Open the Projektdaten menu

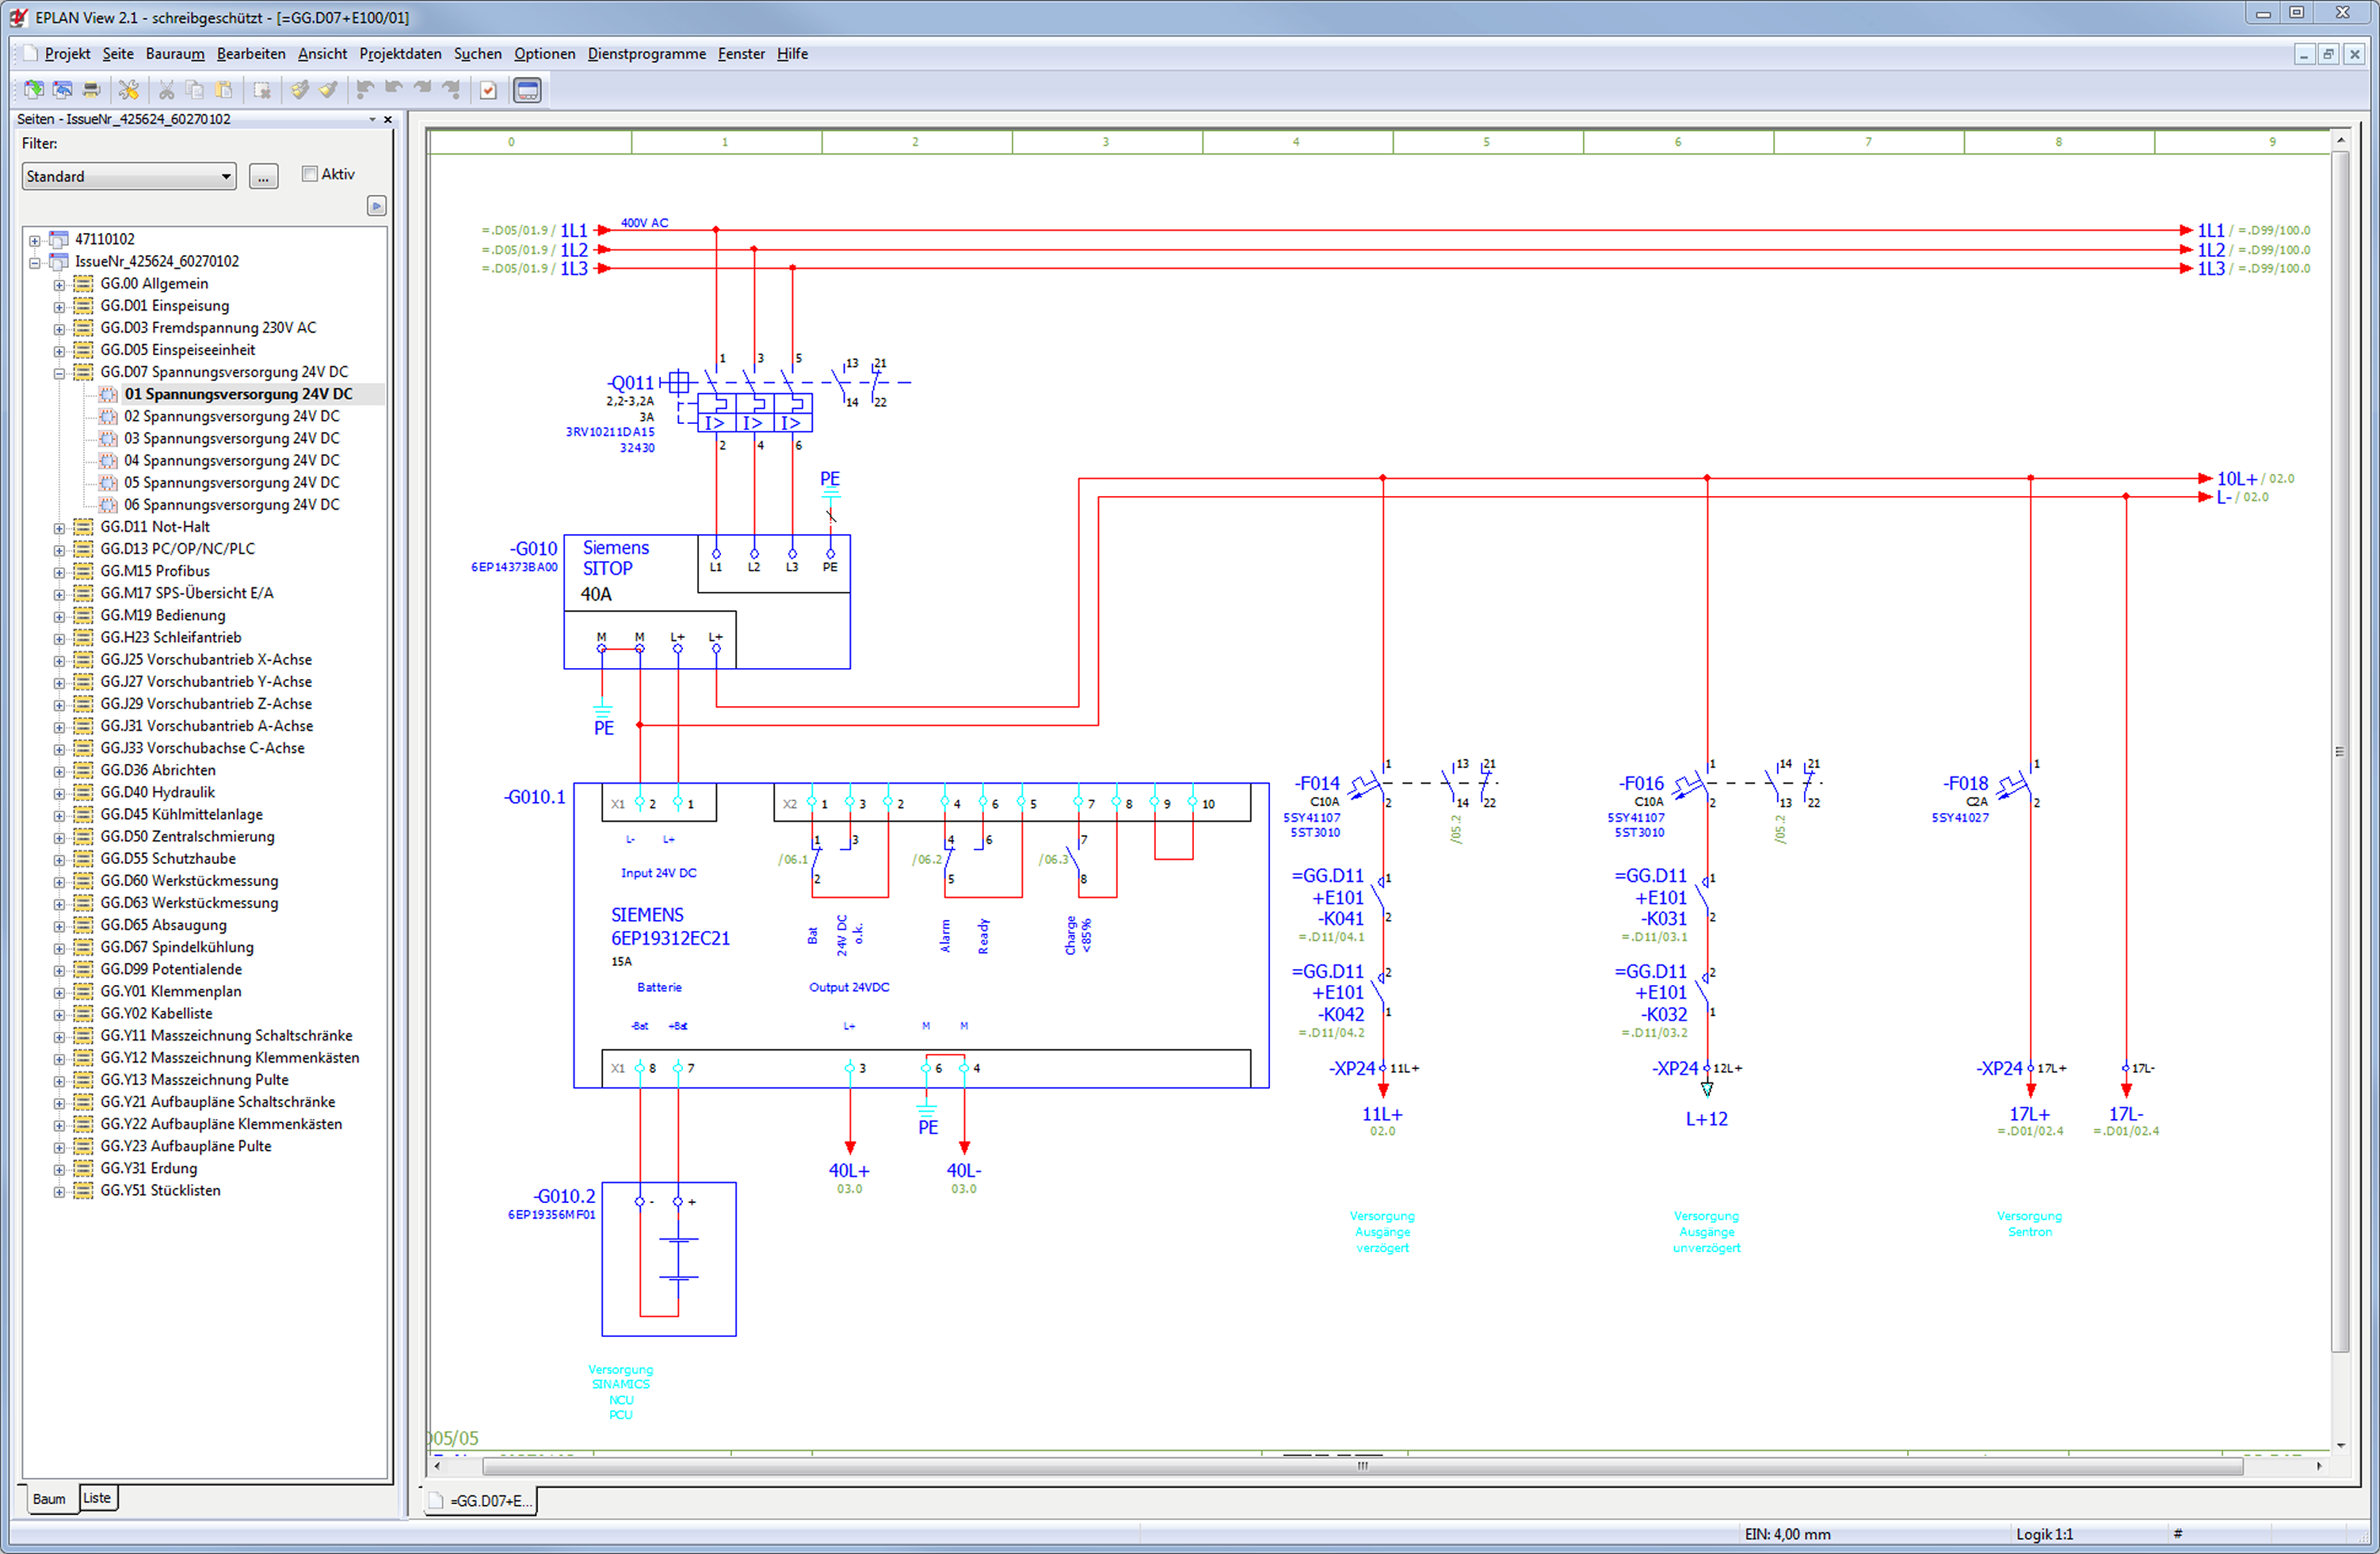click(400, 54)
